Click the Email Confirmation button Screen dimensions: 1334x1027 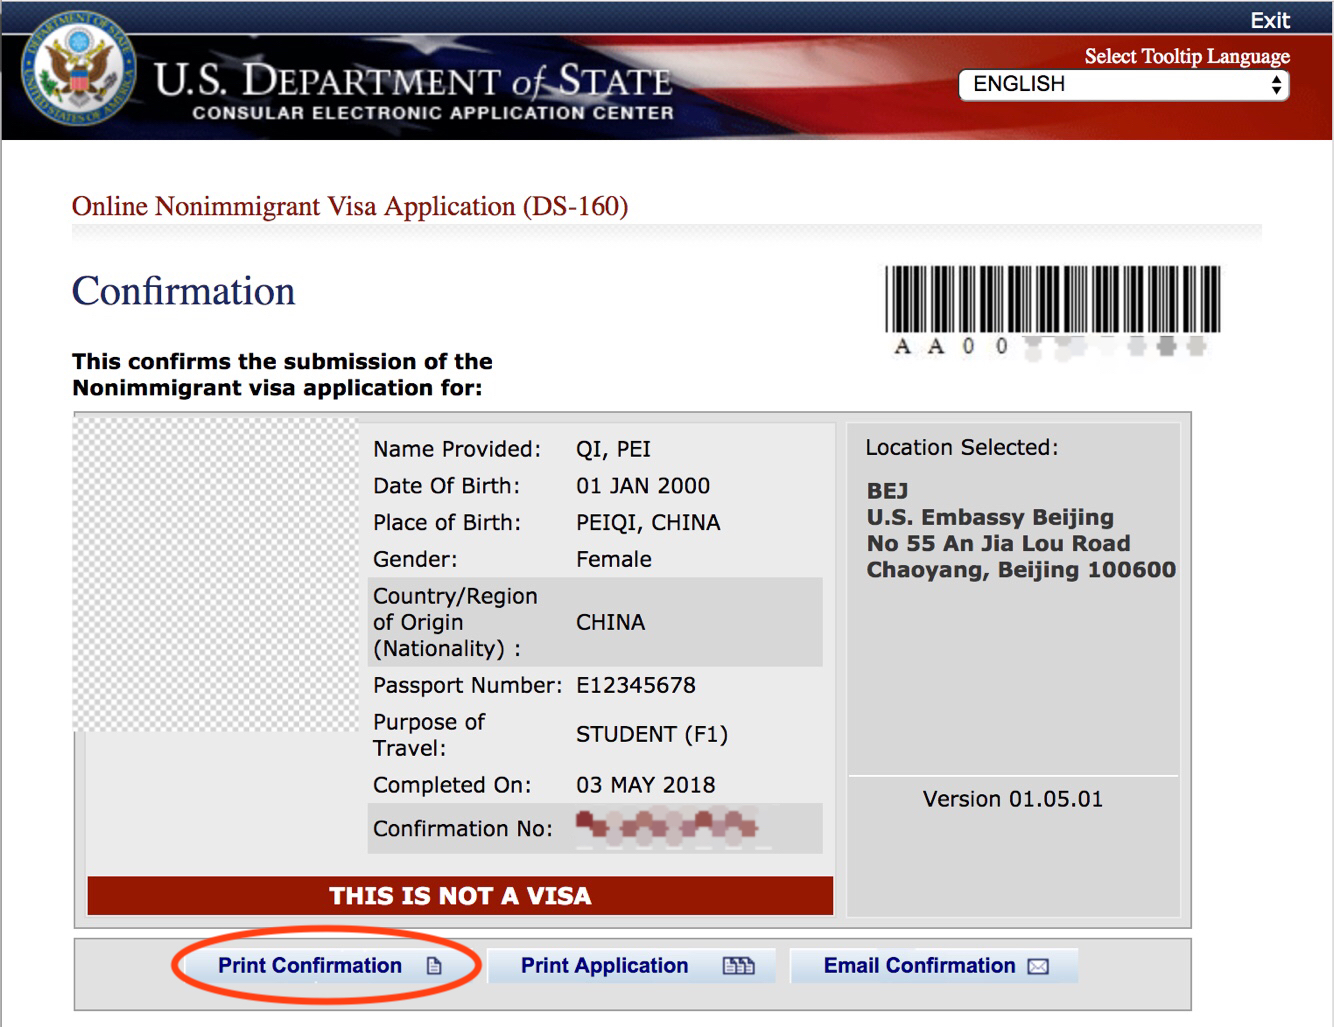[x=934, y=965]
